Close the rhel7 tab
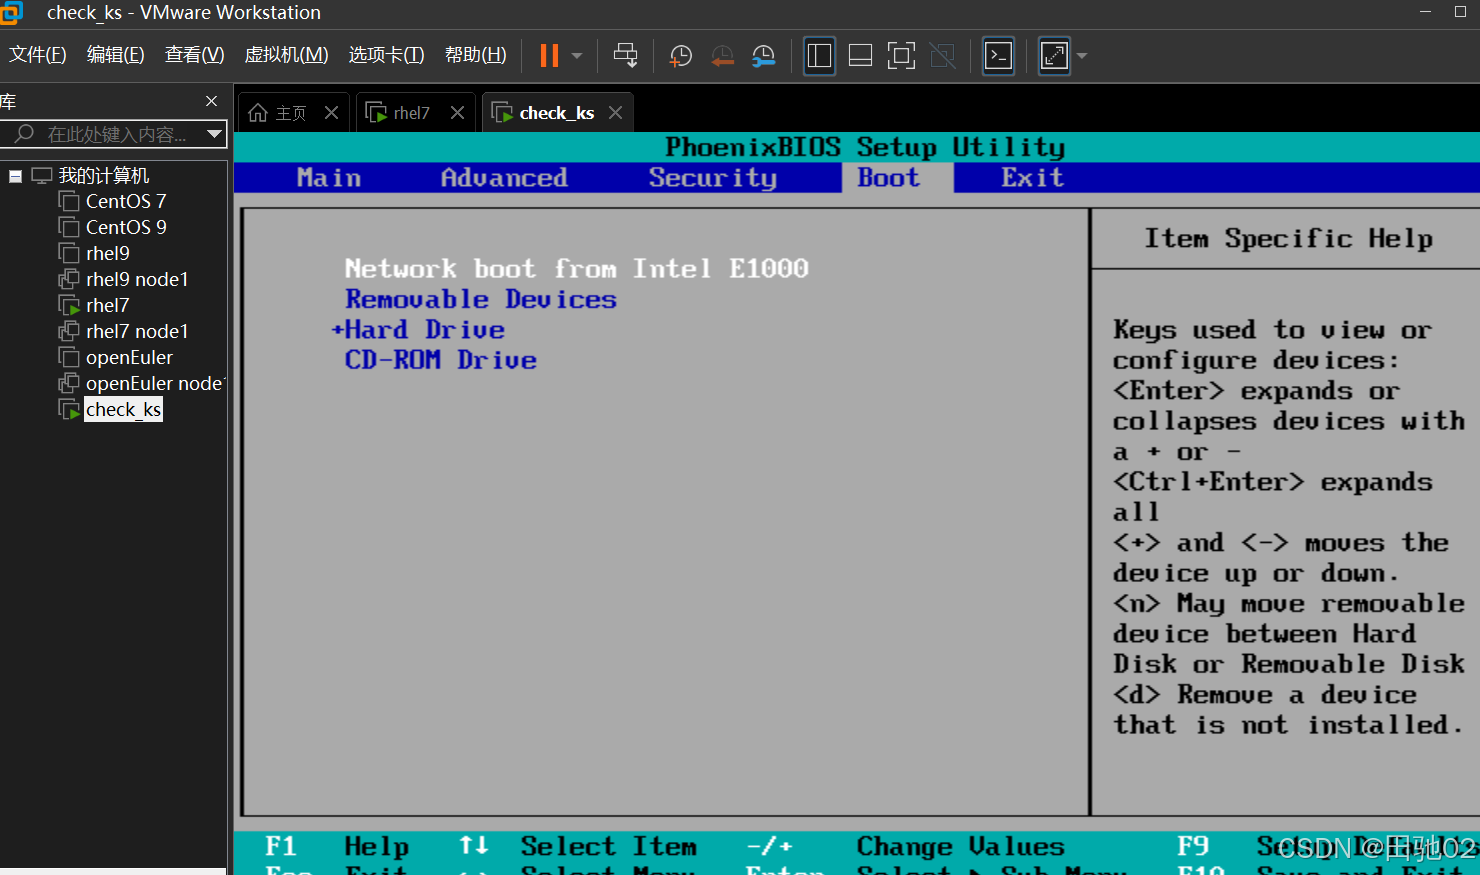The image size is (1480, 875). pyautogui.click(x=457, y=113)
